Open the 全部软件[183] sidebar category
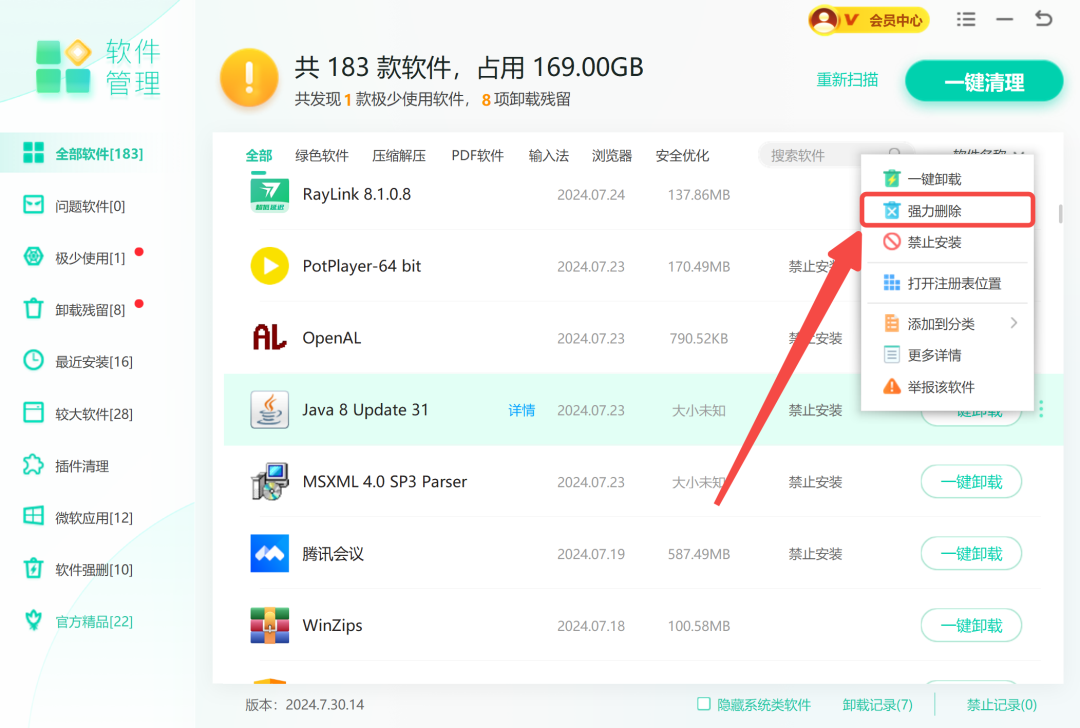The image size is (1080, 728). 98,153
